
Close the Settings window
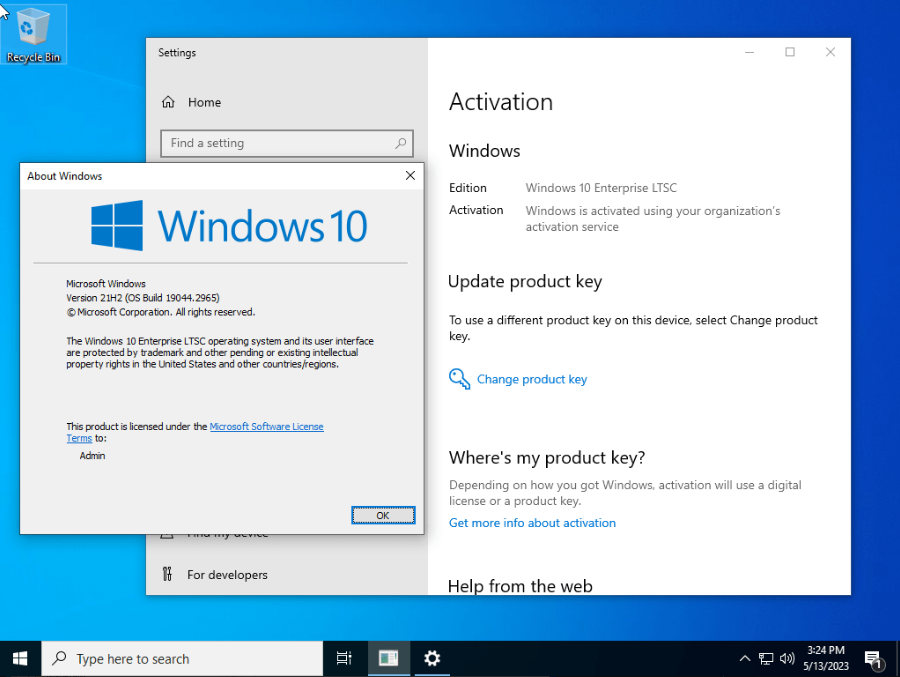(830, 52)
